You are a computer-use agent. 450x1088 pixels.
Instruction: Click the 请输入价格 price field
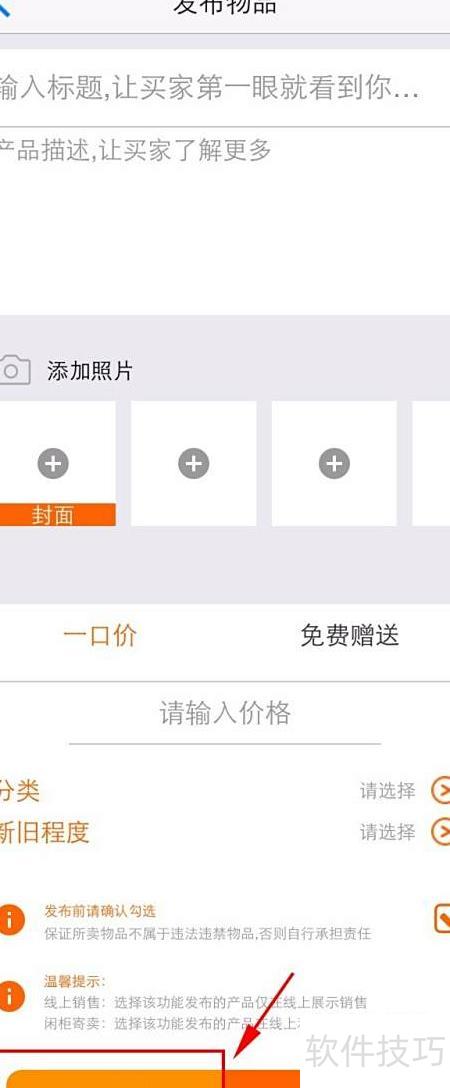coord(225,713)
